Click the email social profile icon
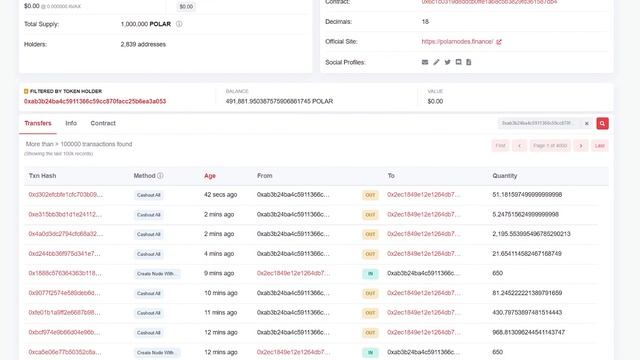Image resolution: width=640 pixels, height=360 pixels. [425, 62]
